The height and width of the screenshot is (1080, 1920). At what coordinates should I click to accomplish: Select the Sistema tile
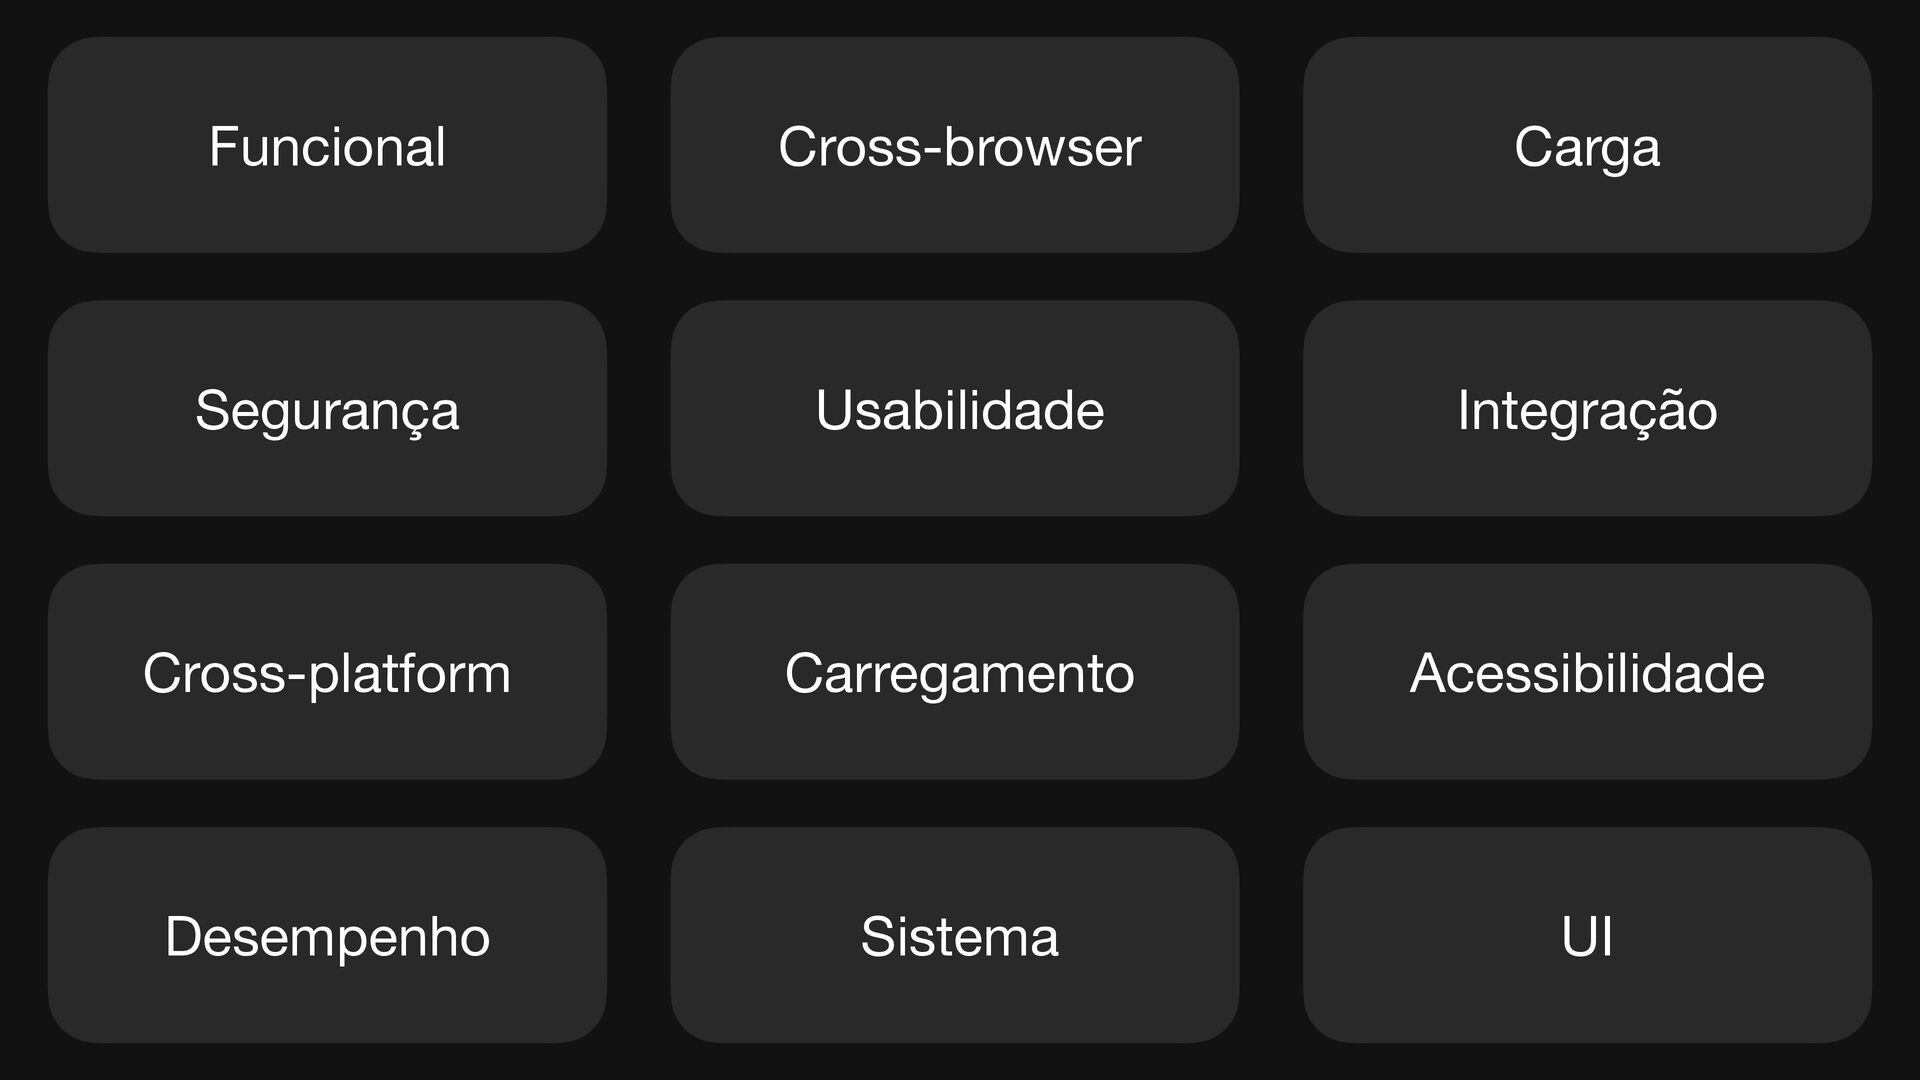(955, 935)
